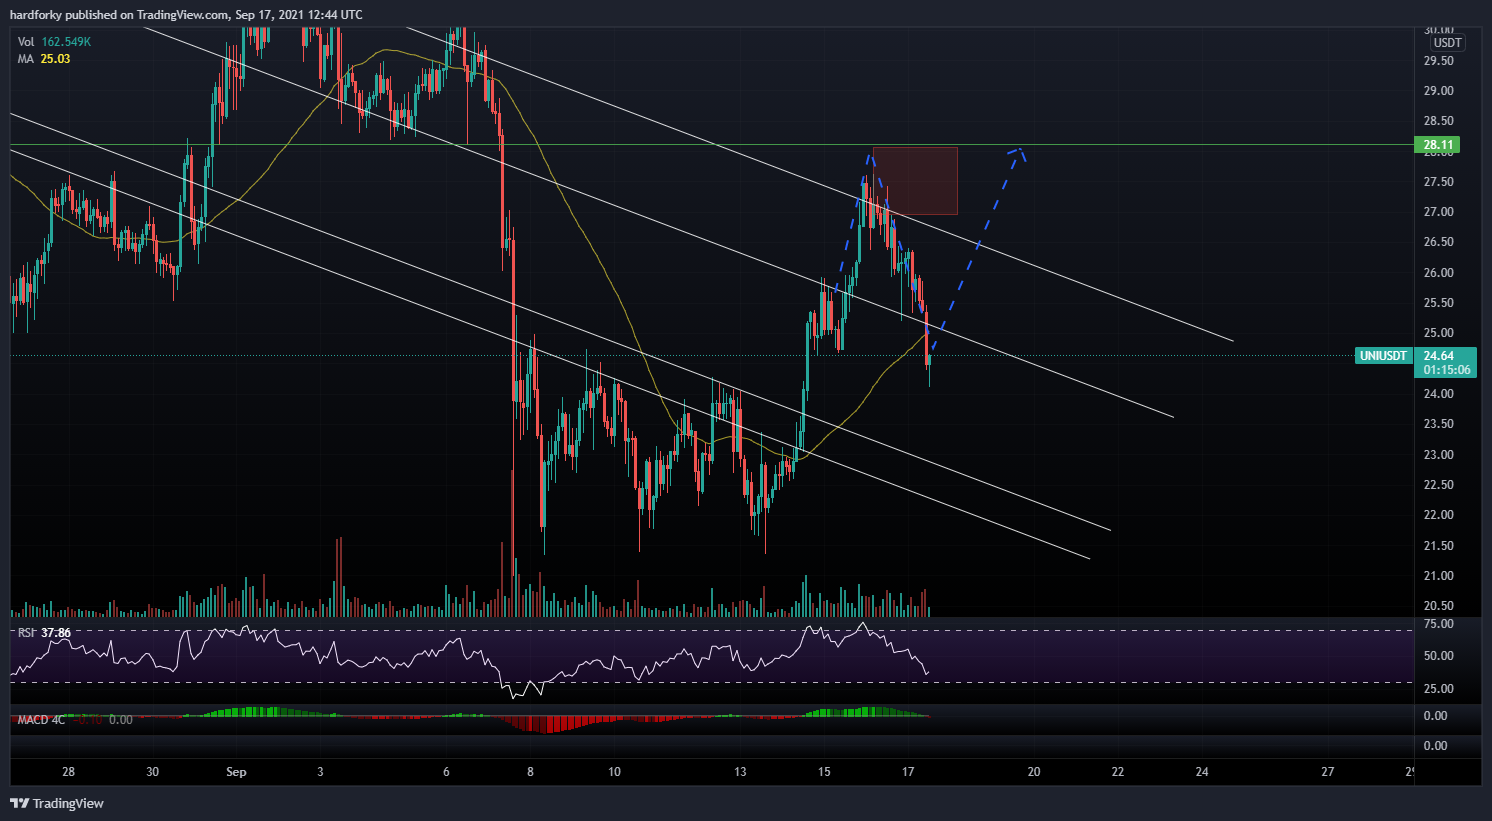Select the MA indicator legend label
Screen dimensions: 1492x821
click(x=26, y=59)
